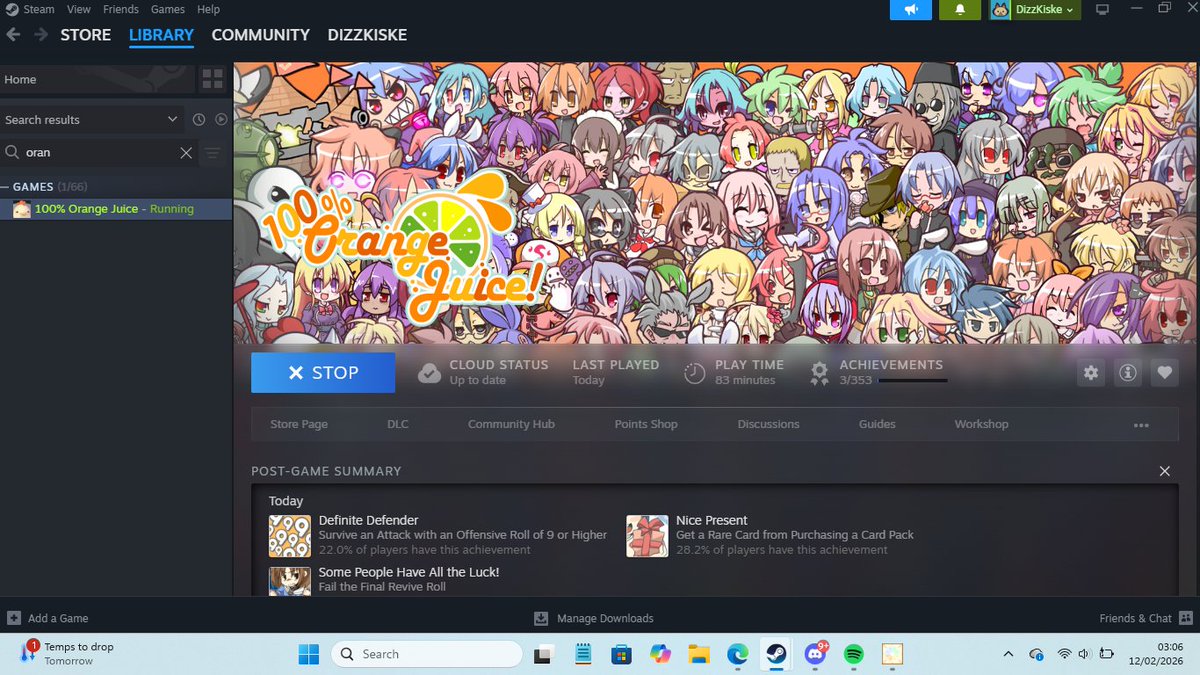Click the achievements progress bar
Image resolution: width=1200 pixels, height=675 pixels.
point(913,380)
